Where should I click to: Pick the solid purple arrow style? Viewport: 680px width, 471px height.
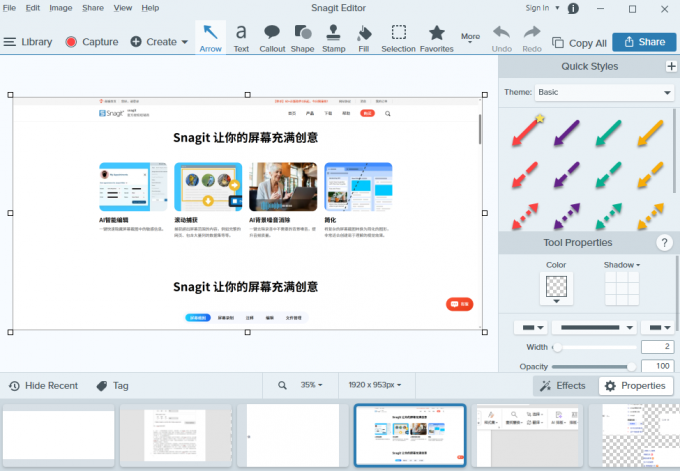(x=567, y=132)
